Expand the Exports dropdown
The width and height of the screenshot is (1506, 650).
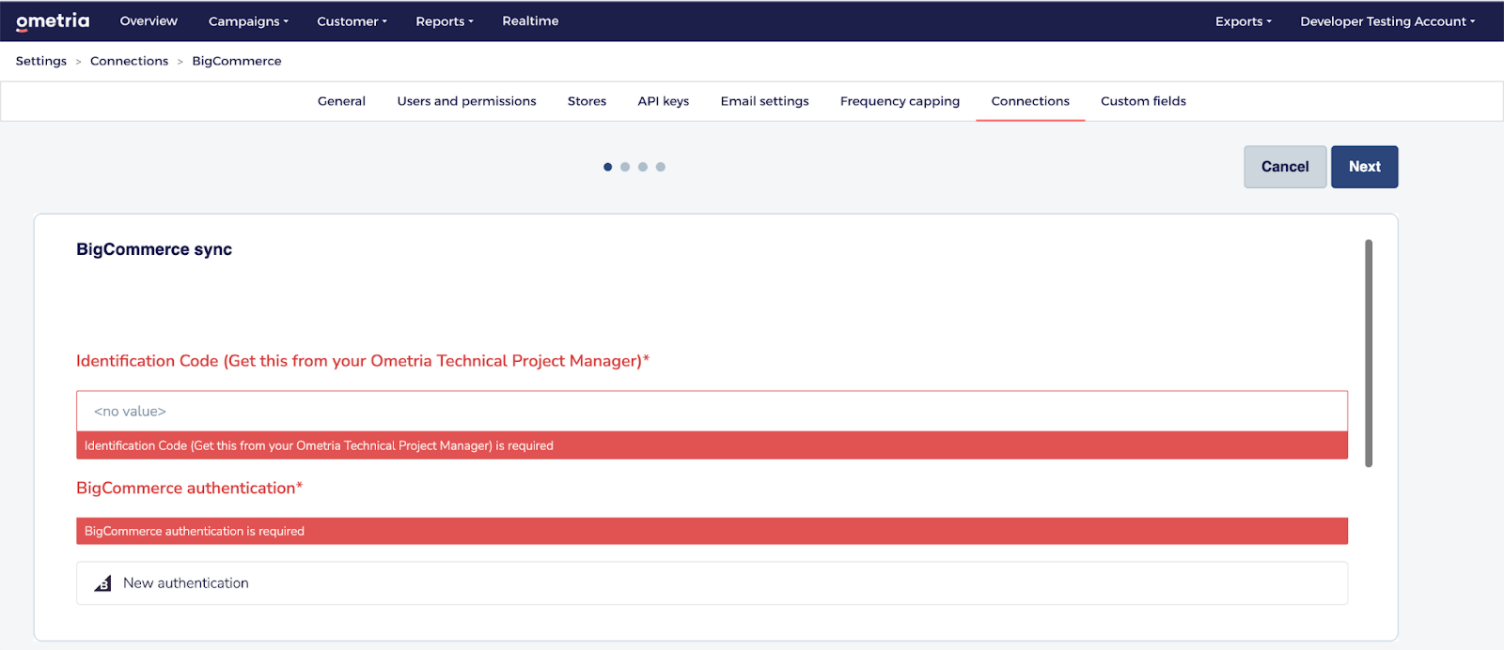pos(1243,21)
